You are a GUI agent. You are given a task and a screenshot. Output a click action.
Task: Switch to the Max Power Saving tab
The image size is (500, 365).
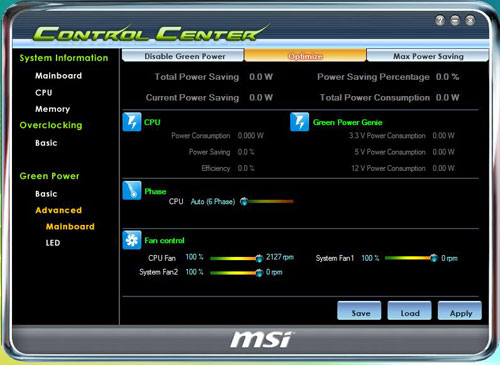pos(428,55)
